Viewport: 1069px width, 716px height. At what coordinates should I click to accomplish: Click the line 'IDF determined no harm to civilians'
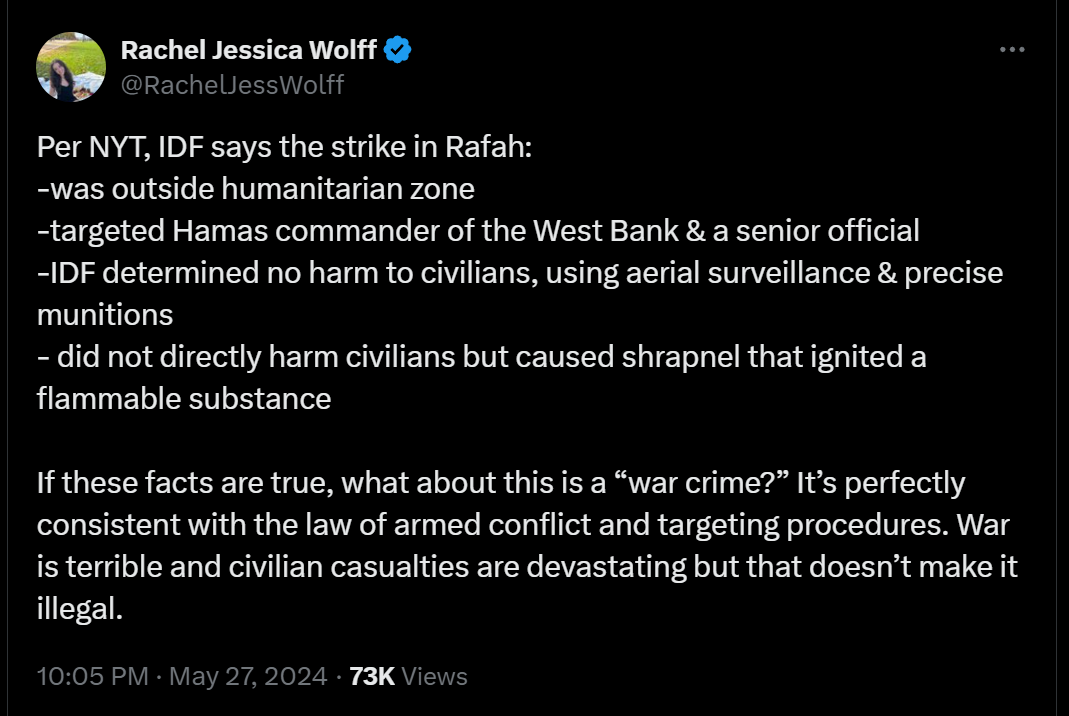click(520, 273)
